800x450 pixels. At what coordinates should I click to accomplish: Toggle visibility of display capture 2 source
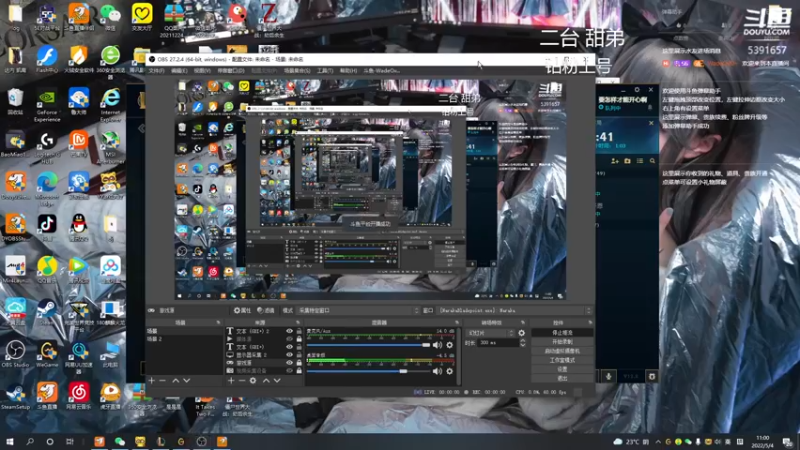[290, 355]
